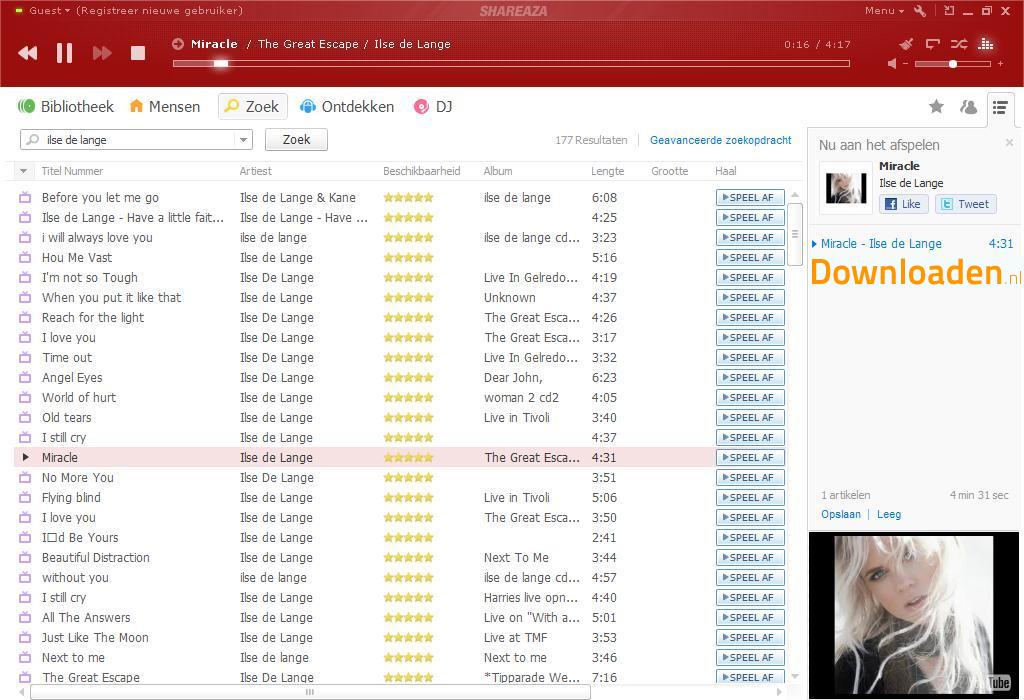Toggle shuffle playback icon
The width and height of the screenshot is (1024, 700).
959,44
